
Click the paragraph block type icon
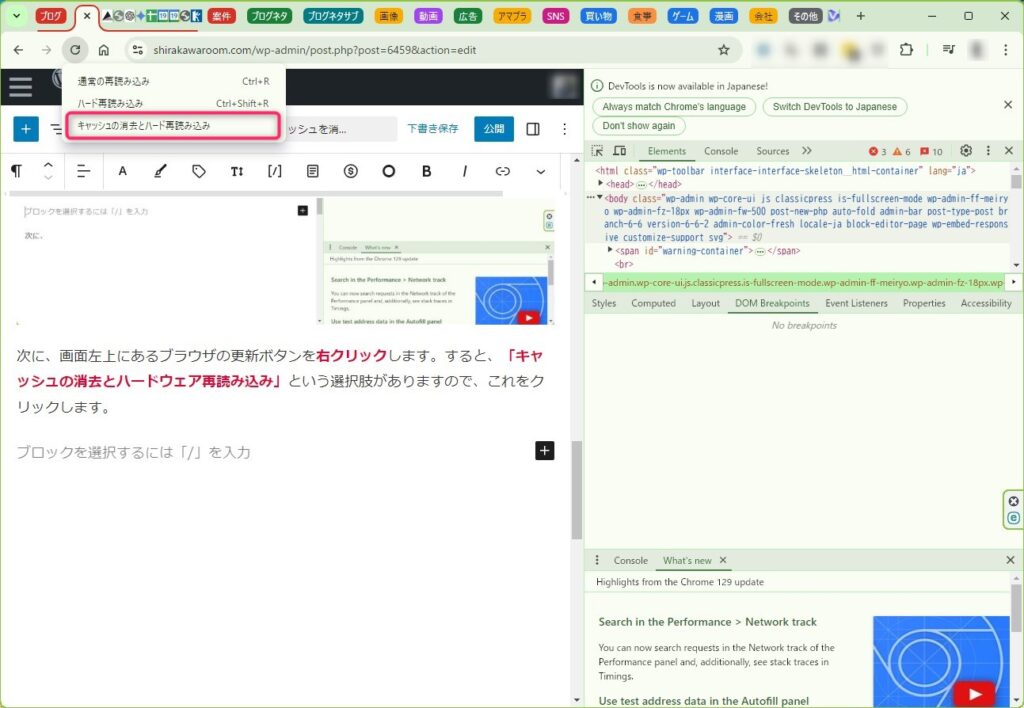(16, 171)
